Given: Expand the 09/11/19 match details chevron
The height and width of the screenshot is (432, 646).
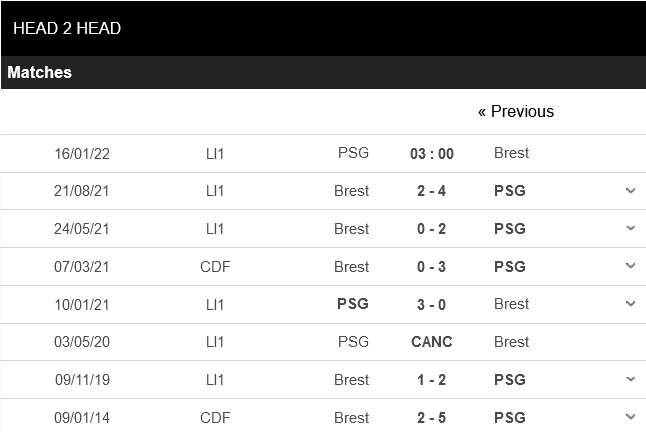Looking at the screenshot, I should pos(630,380).
